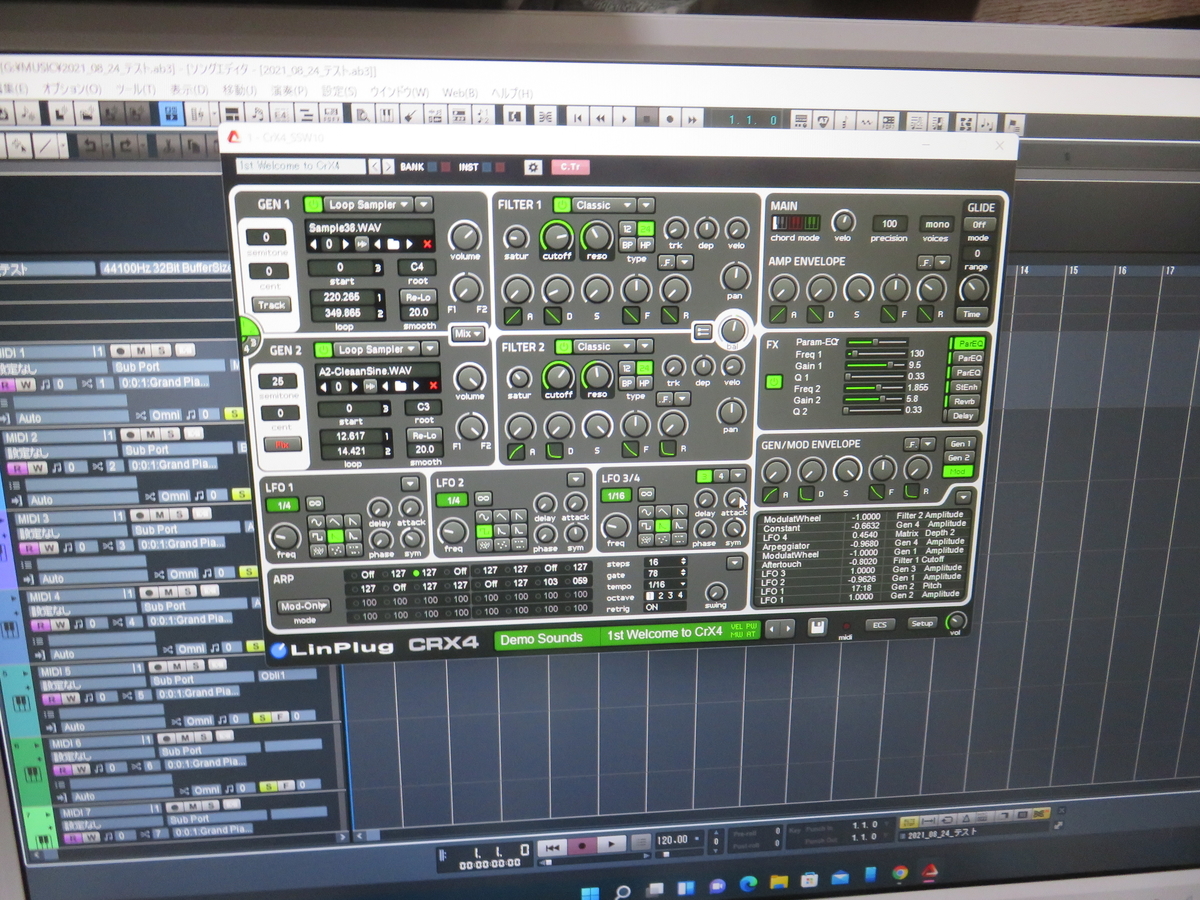Open Microsoft Edge from the taskbar
Screen dimensions: 1200x900
pos(750,884)
